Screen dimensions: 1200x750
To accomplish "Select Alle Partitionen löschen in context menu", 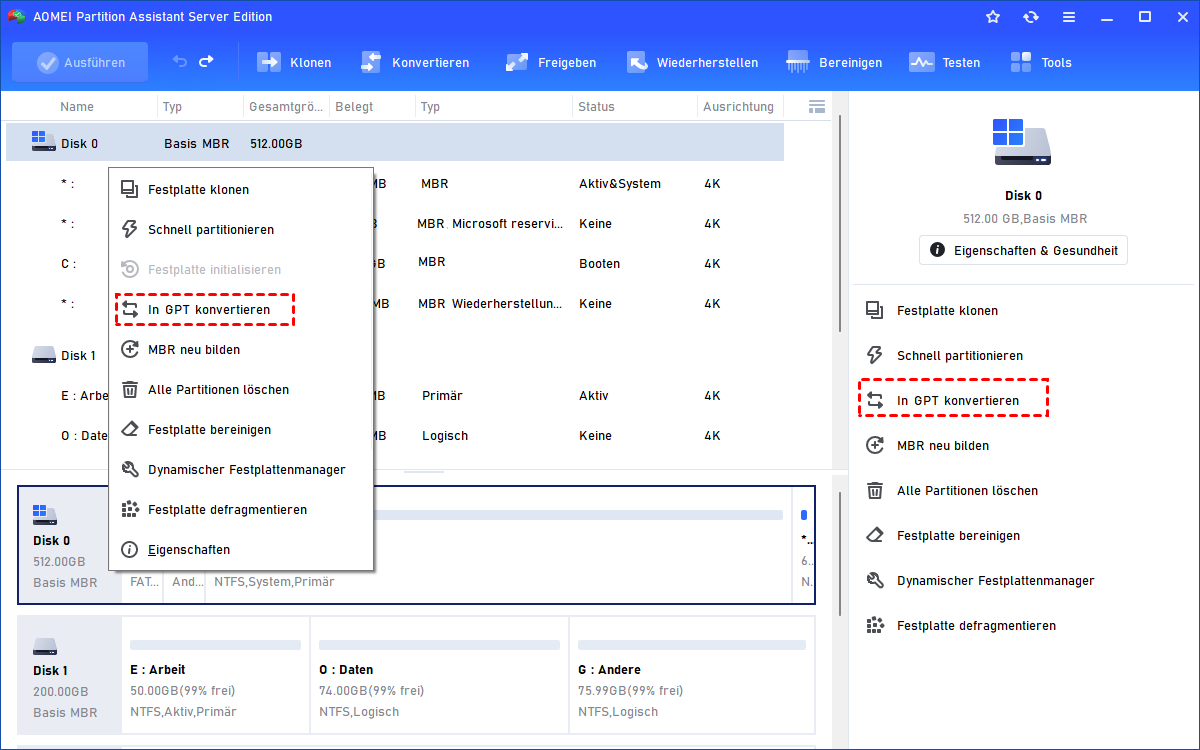I will pyautogui.click(x=241, y=389).
